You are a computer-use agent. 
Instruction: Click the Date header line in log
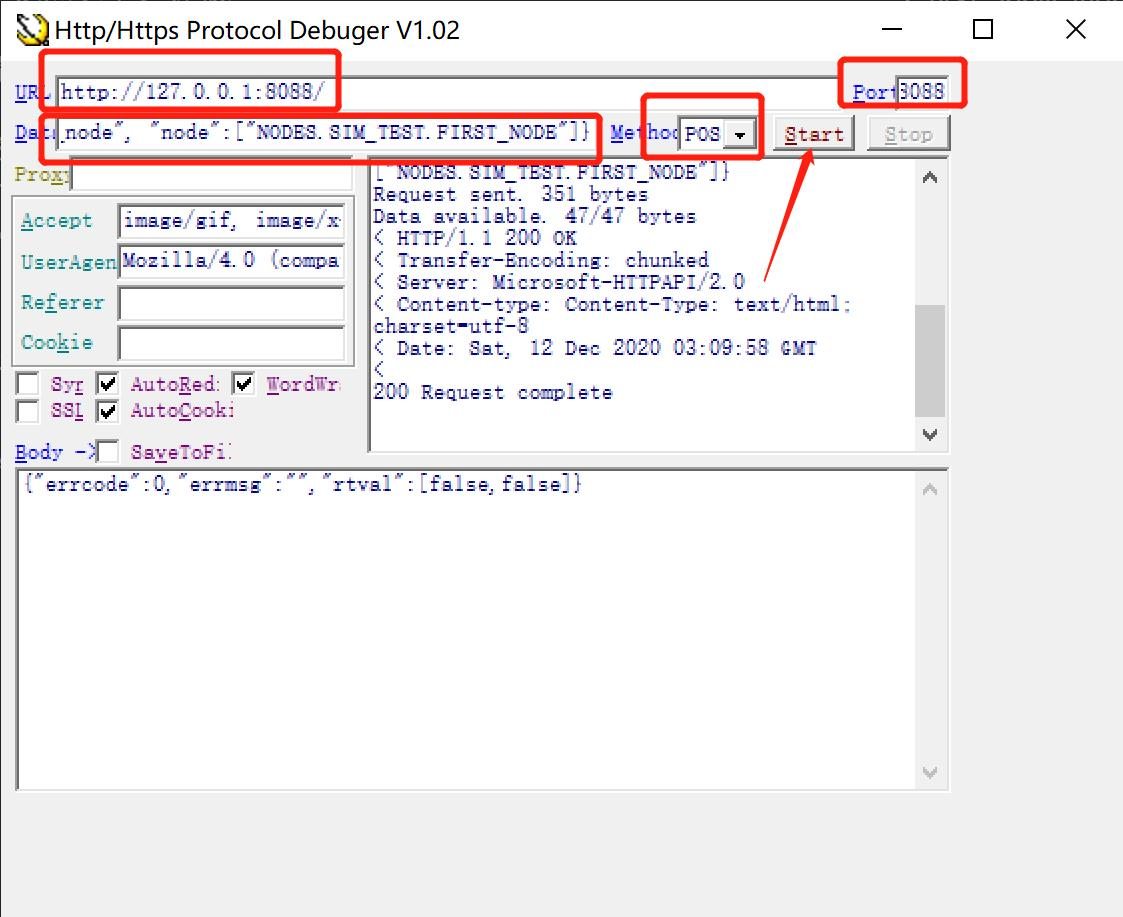click(x=594, y=349)
